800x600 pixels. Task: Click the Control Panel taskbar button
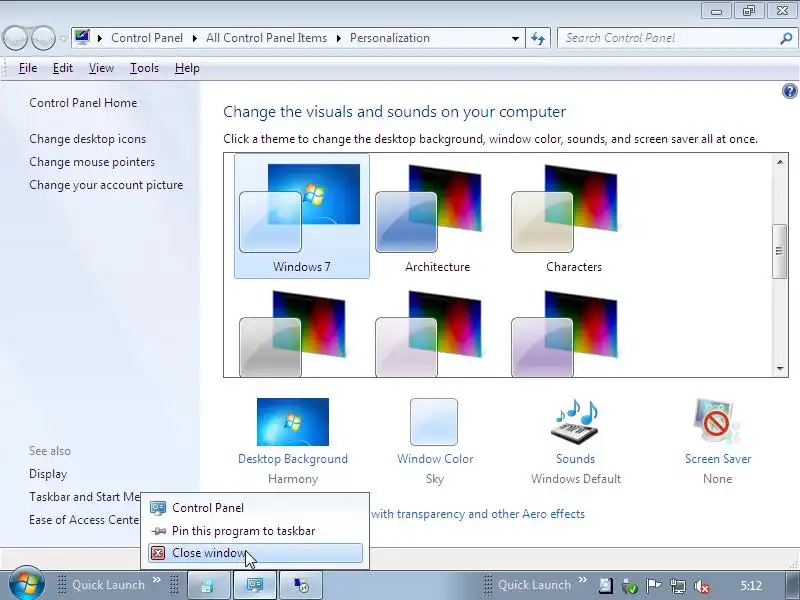[255, 585]
